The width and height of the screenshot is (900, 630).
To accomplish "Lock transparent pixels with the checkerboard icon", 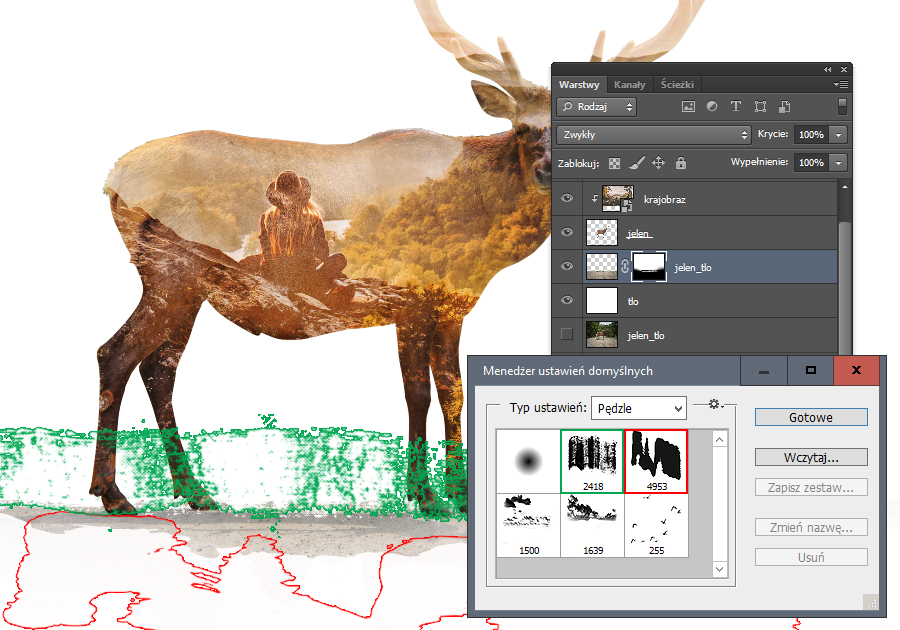I will pos(615,163).
